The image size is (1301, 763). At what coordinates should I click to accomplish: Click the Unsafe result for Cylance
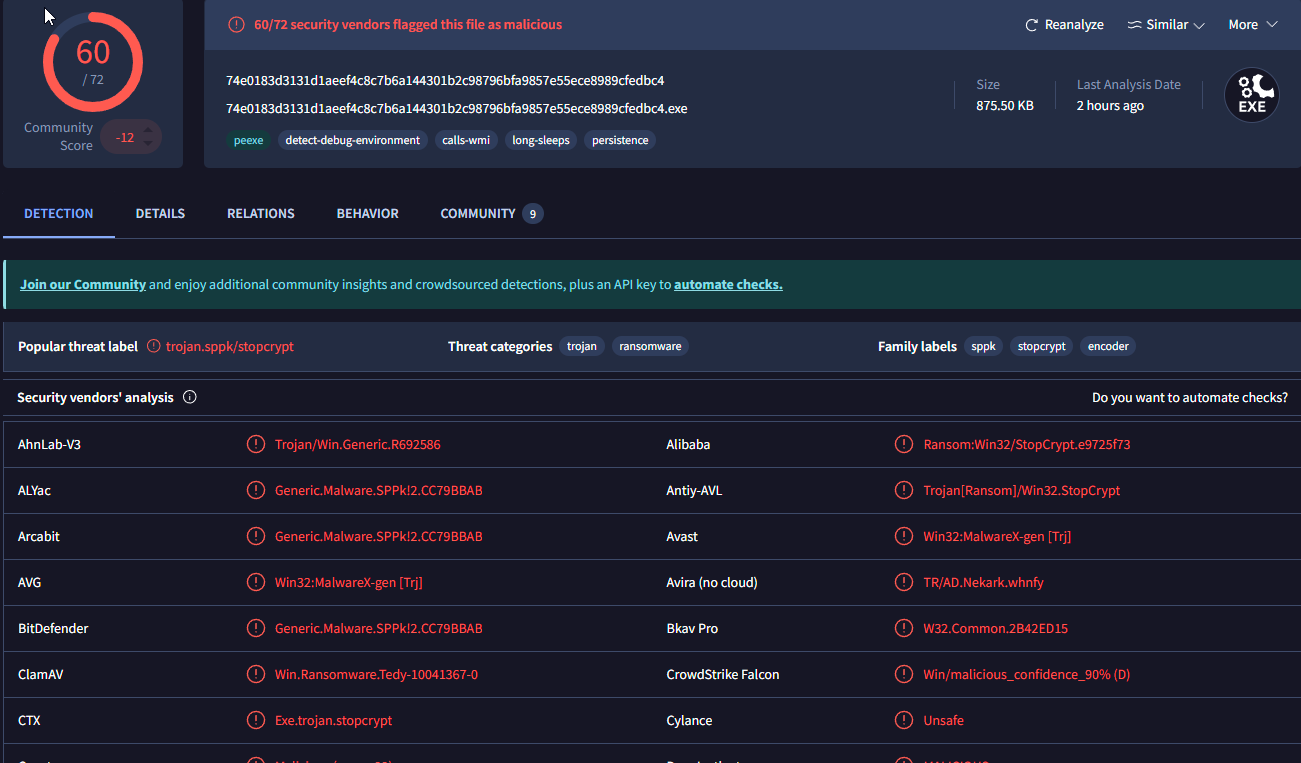(944, 720)
